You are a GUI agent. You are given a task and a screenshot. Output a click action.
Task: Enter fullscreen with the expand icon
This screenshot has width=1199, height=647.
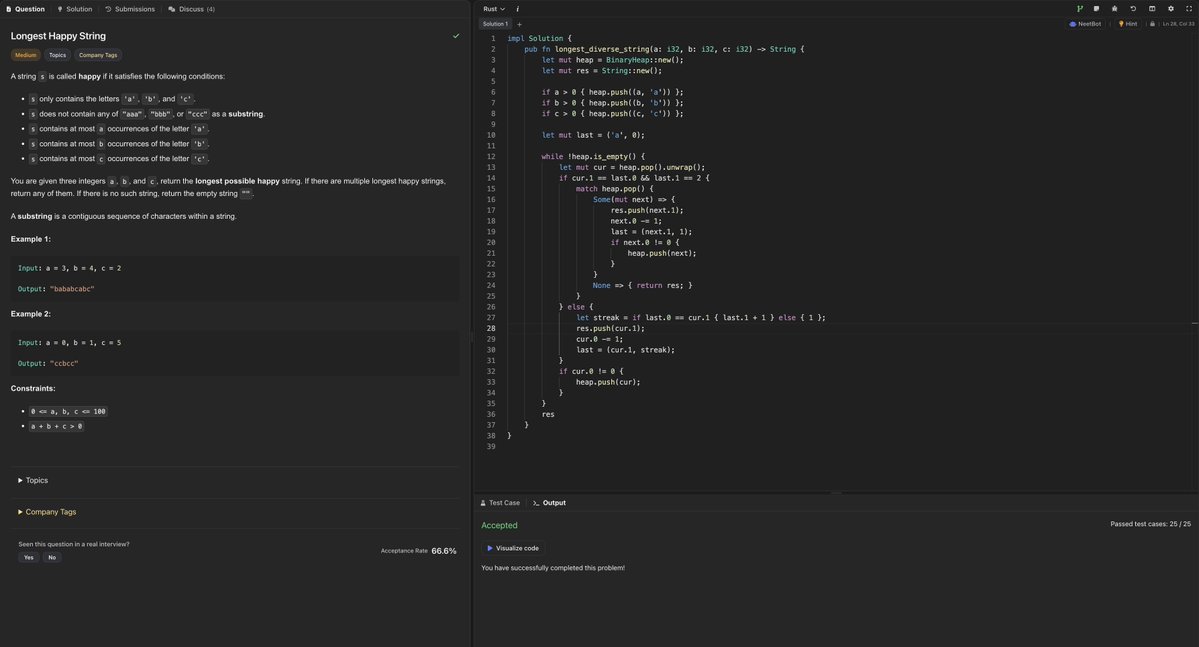pos(1188,8)
